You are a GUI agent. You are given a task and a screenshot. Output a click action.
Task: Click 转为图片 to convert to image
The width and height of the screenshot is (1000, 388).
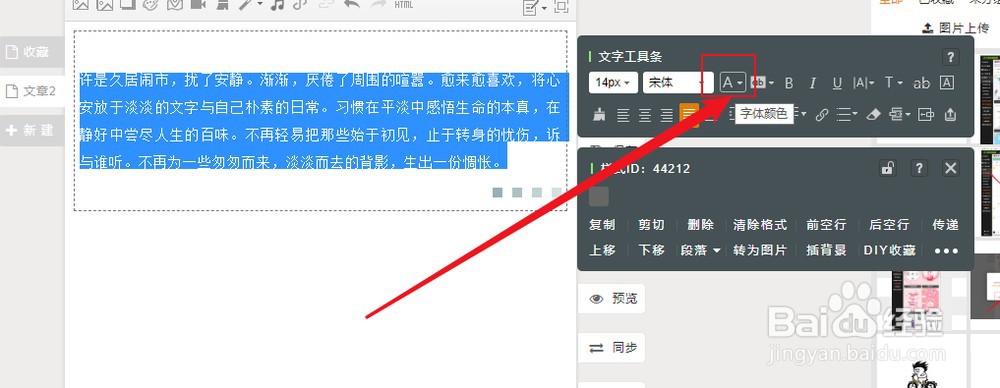[x=760, y=250]
